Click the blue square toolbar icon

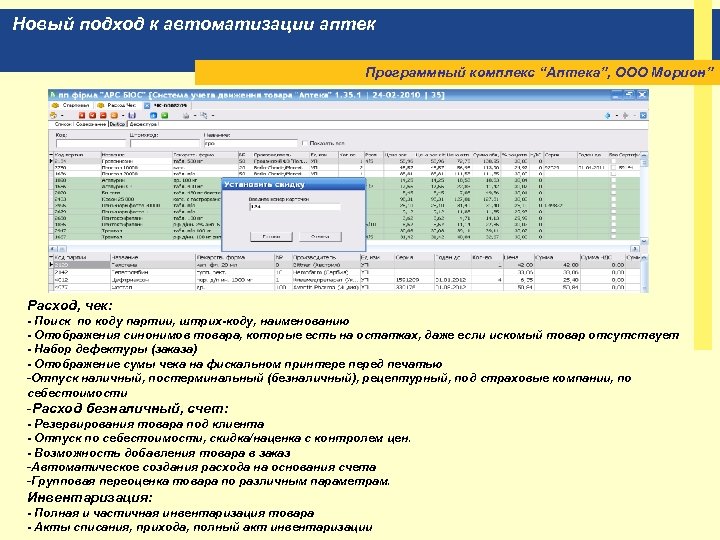coord(154,115)
